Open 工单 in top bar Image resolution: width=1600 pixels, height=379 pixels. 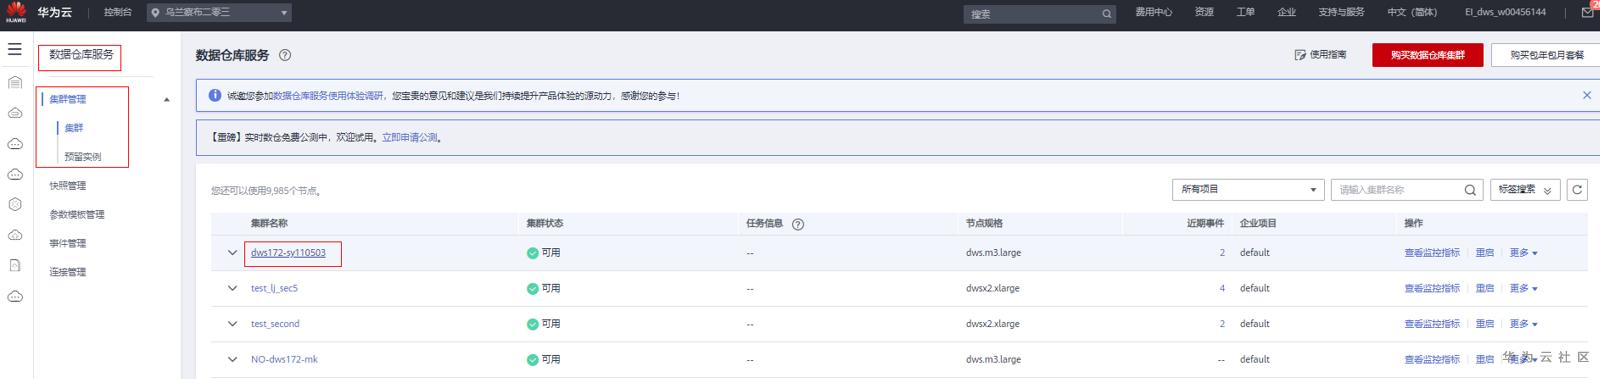(1245, 12)
